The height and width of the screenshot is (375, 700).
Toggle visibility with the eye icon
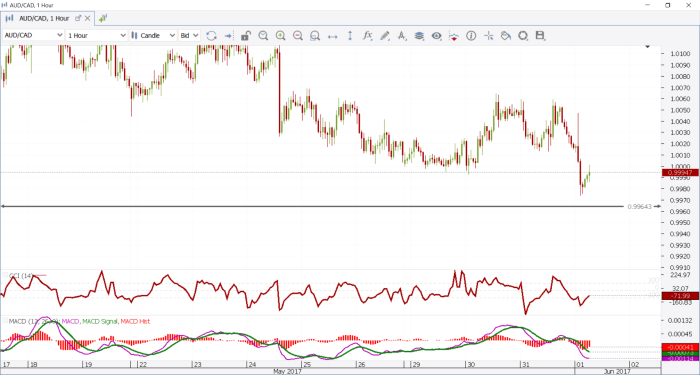click(436, 36)
